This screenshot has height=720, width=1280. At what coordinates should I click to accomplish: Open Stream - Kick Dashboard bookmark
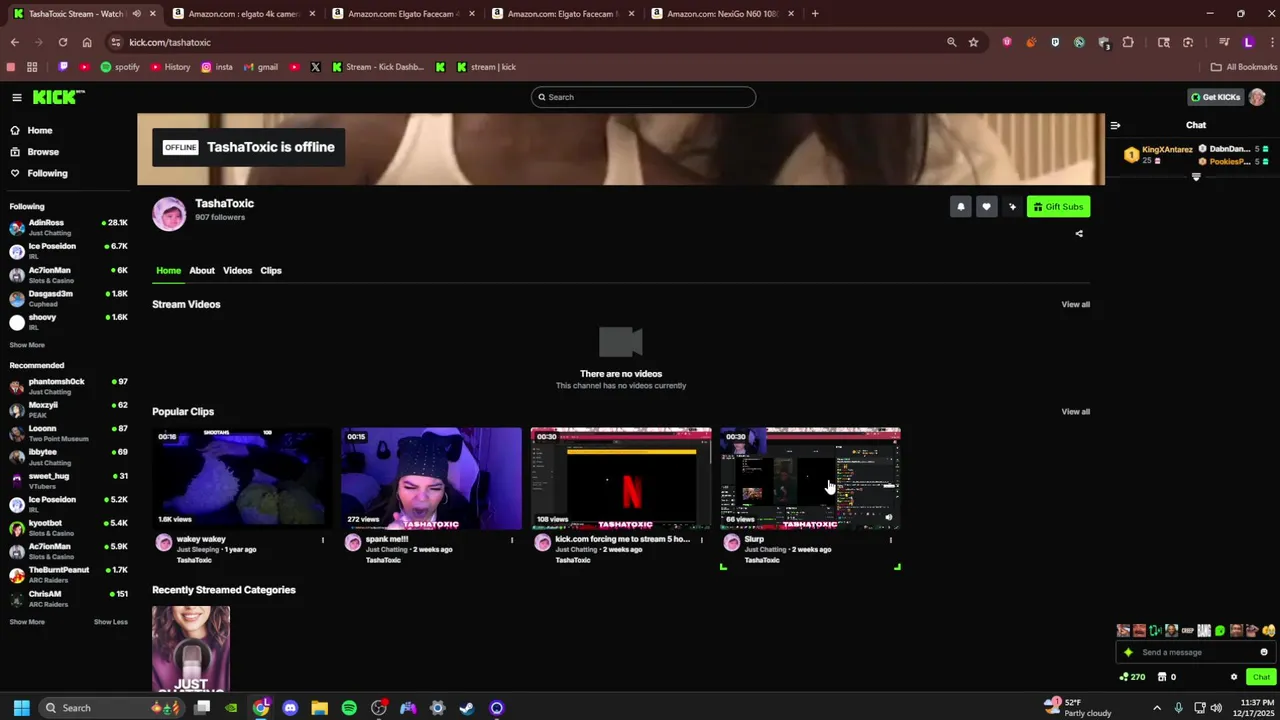[x=378, y=67]
